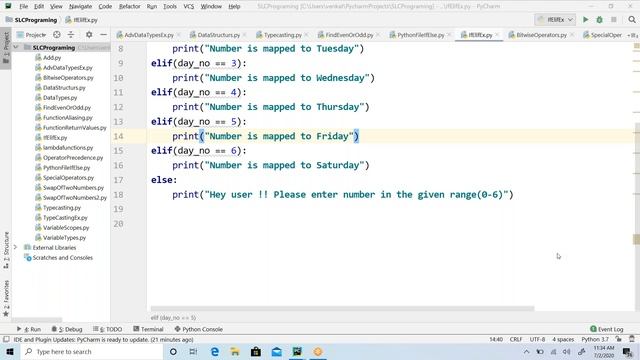This screenshot has width=640, height=360.
Task: Open the Project view selector dropdown
Action: (x=31, y=35)
